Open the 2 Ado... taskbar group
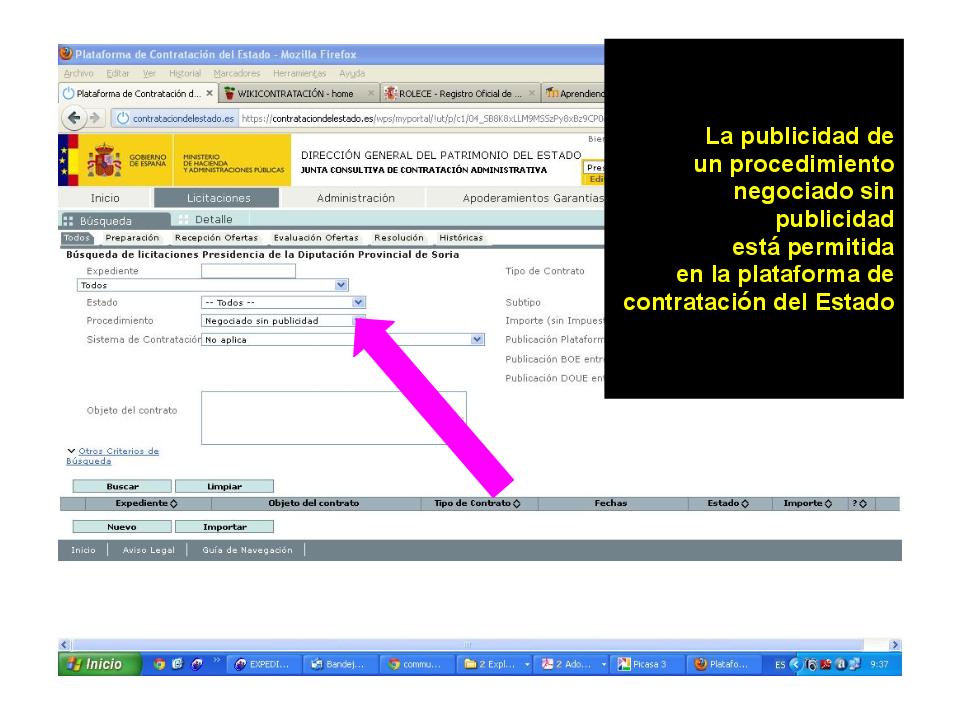 pos(571,664)
